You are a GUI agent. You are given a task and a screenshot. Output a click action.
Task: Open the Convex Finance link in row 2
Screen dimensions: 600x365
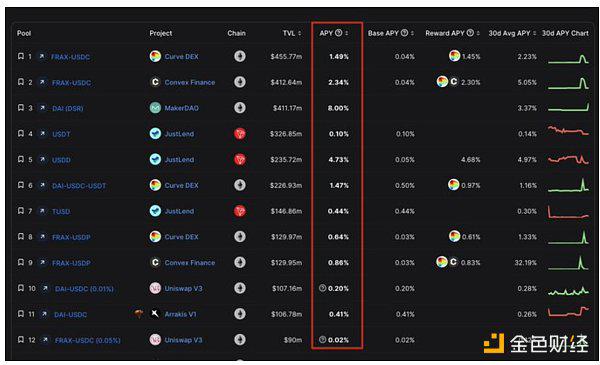click(189, 82)
